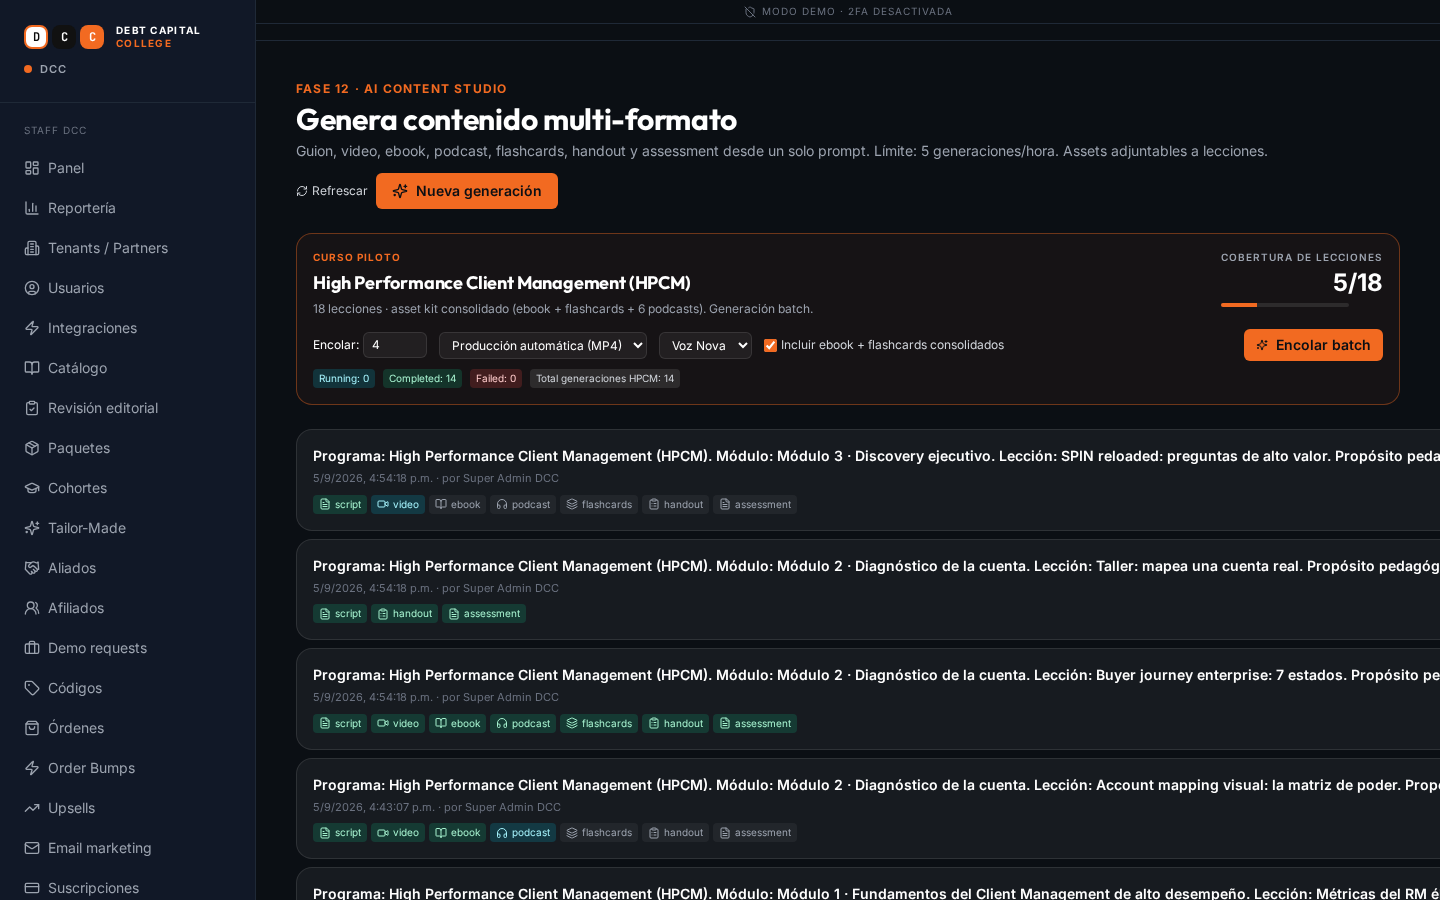This screenshot has height=900, width=1440.
Task: Click podcast tag on Buyer journey card
Action: coord(523,723)
